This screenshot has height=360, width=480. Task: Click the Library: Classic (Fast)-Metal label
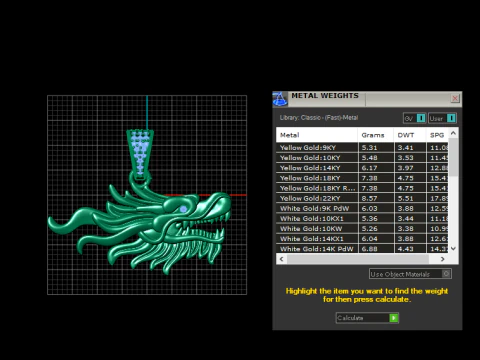319,118
